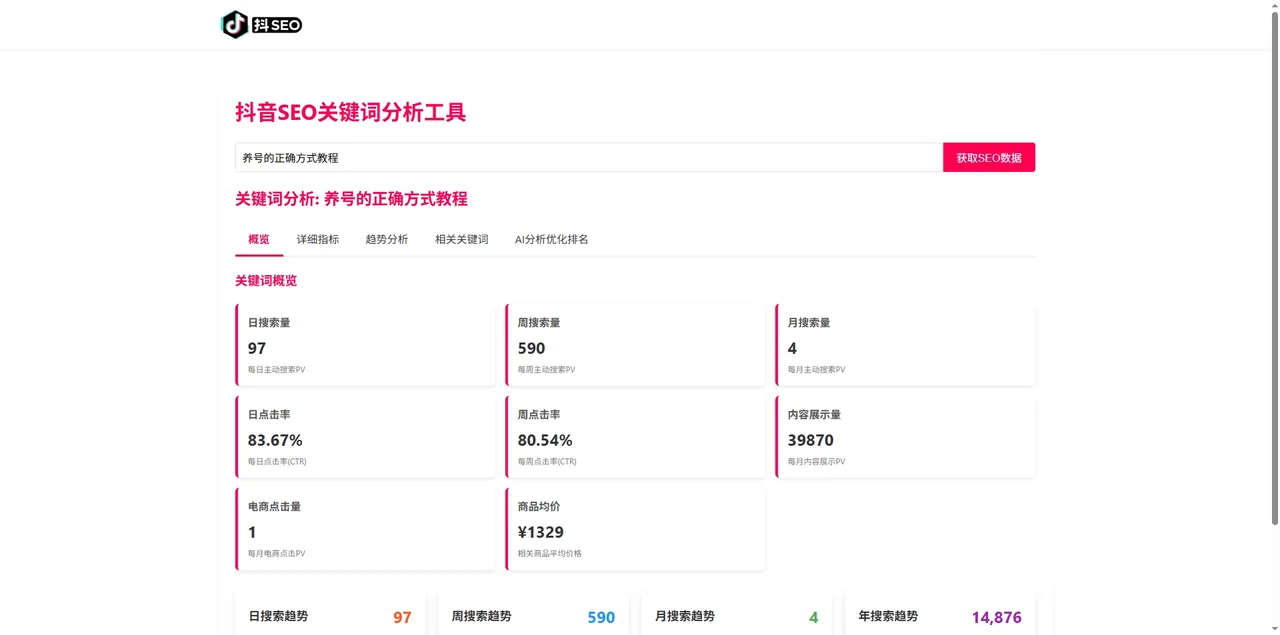Click the 抖音SEO关键词分析工具 heading

pos(351,112)
